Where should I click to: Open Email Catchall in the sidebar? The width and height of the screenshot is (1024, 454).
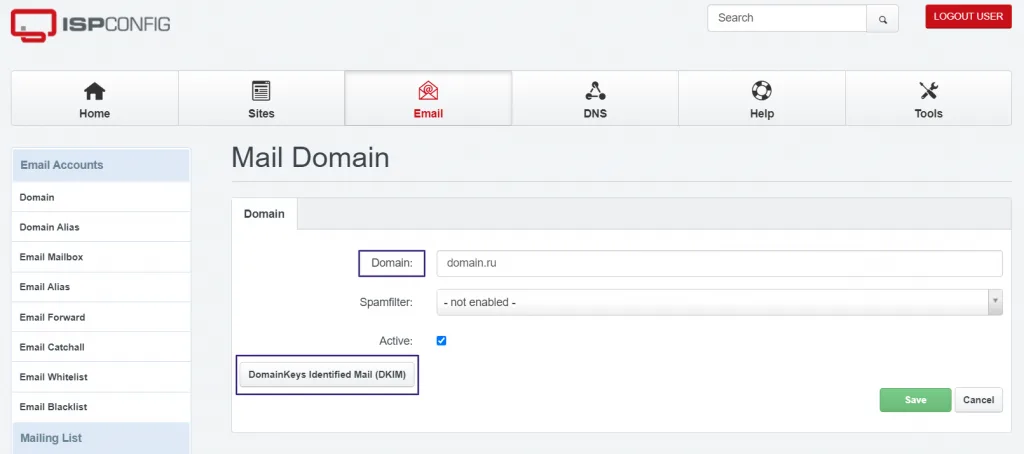click(x=101, y=347)
